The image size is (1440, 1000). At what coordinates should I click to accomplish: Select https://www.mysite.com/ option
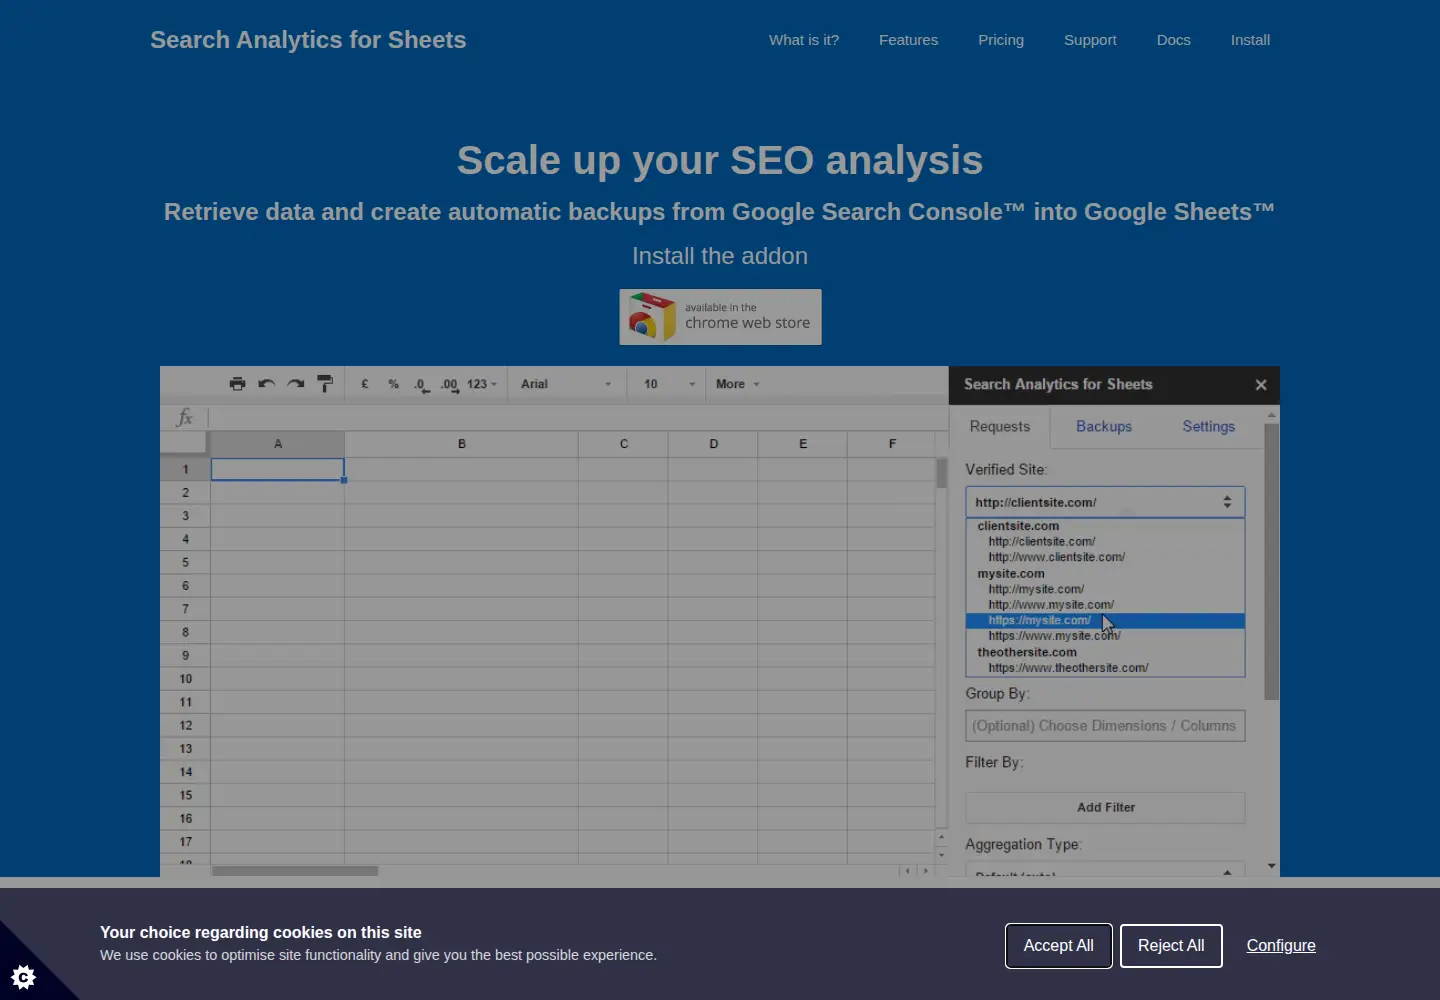click(1054, 636)
